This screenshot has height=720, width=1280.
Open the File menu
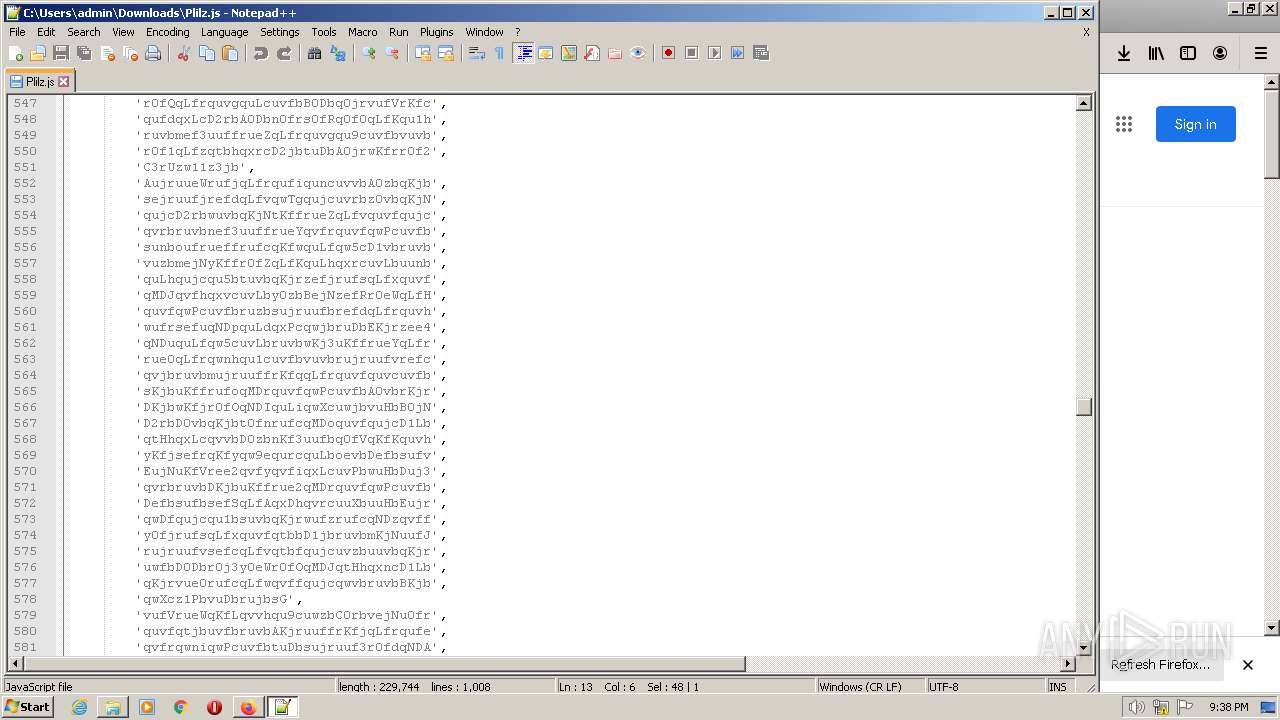pos(17,32)
